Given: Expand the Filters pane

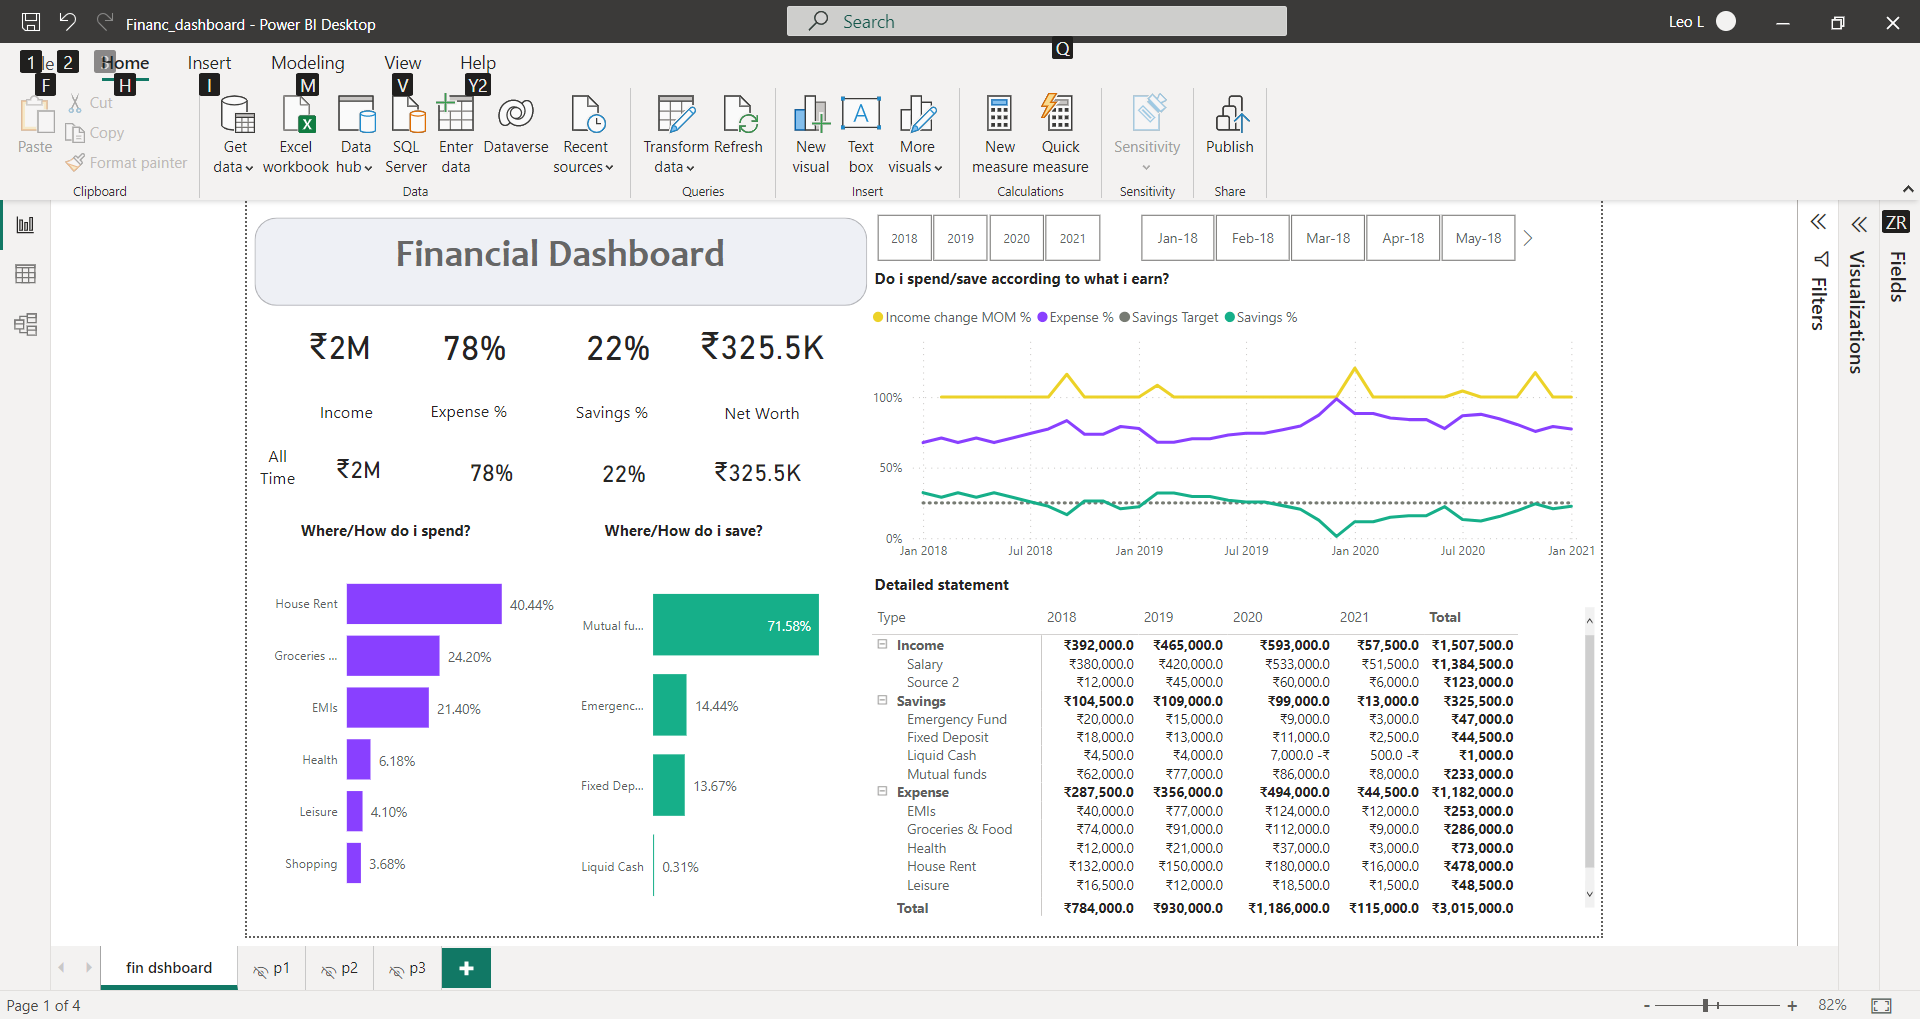Looking at the screenshot, I should [x=1818, y=222].
